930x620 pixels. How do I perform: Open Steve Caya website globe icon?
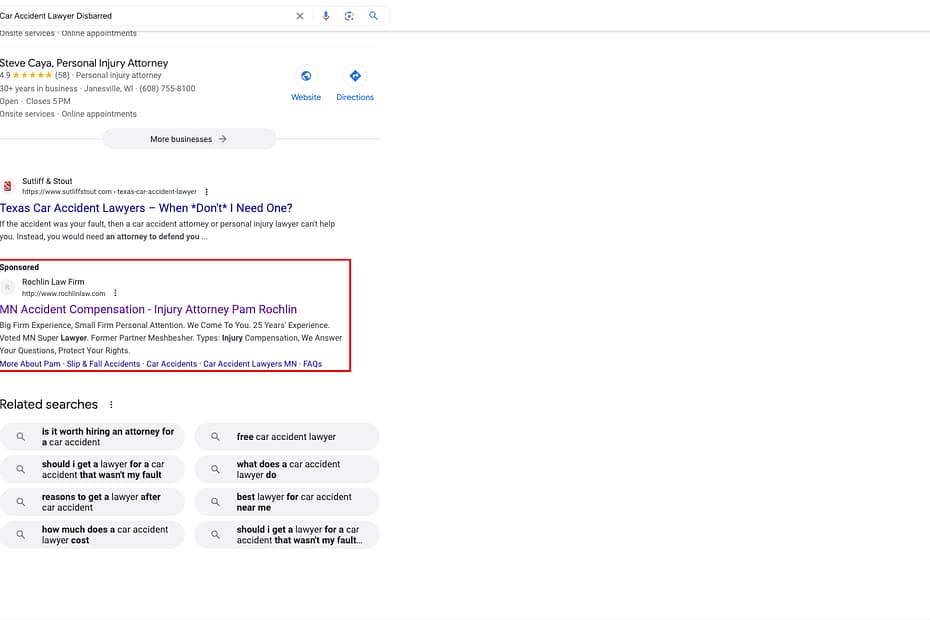(x=306, y=76)
